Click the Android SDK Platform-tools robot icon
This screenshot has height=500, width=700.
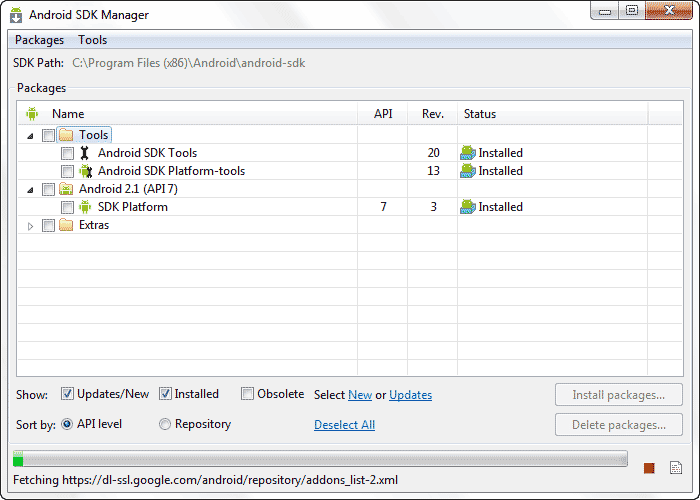tap(85, 171)
